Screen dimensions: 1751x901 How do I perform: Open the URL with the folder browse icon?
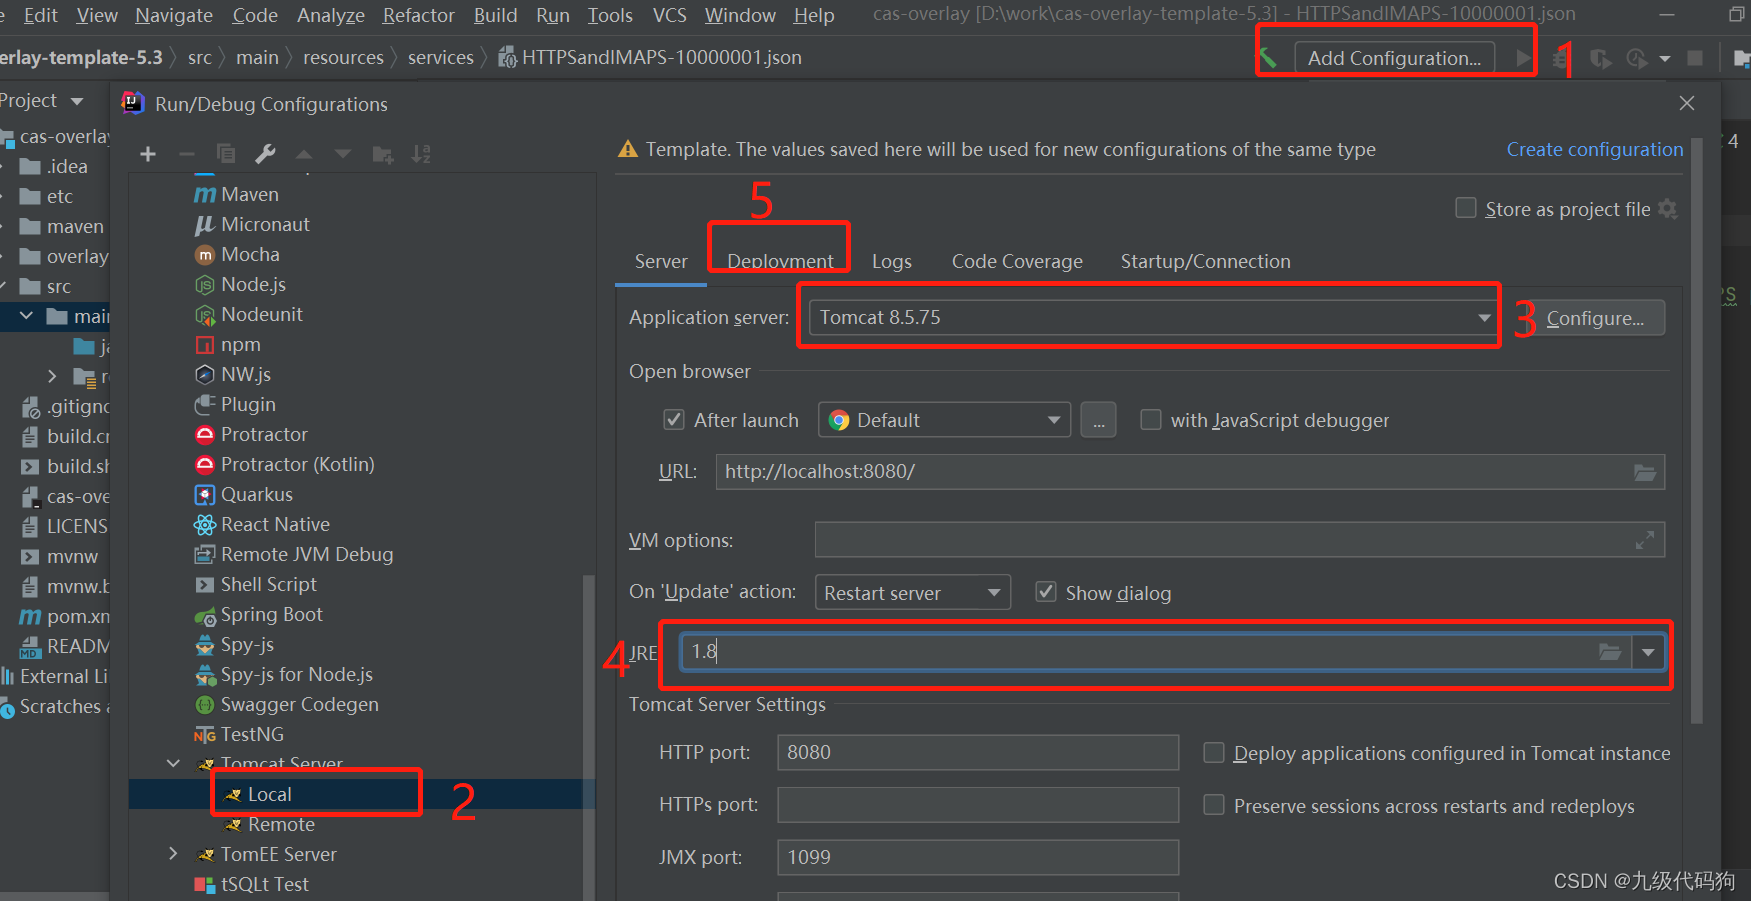click(1645, 471)
